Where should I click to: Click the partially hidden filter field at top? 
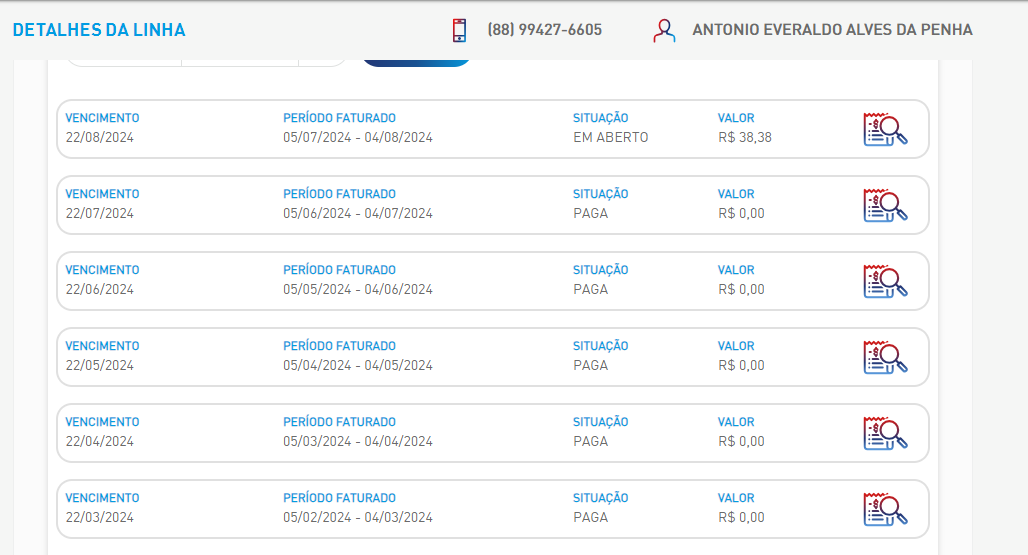tap(207, 63)
